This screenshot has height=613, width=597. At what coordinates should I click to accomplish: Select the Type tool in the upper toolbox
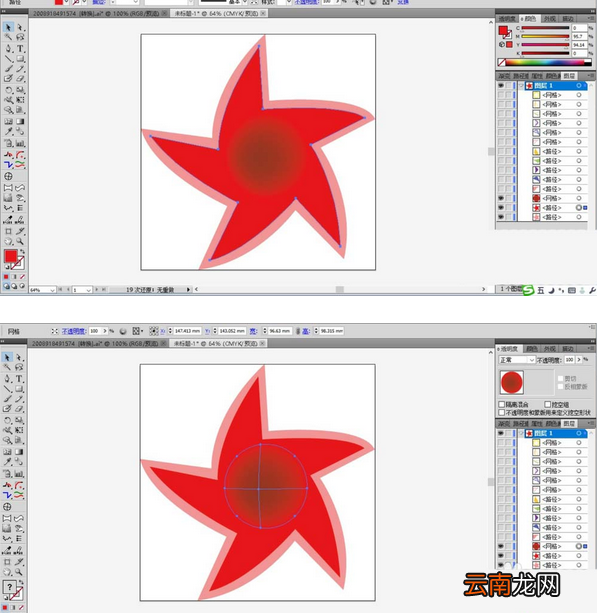click(x=20, y=48)
